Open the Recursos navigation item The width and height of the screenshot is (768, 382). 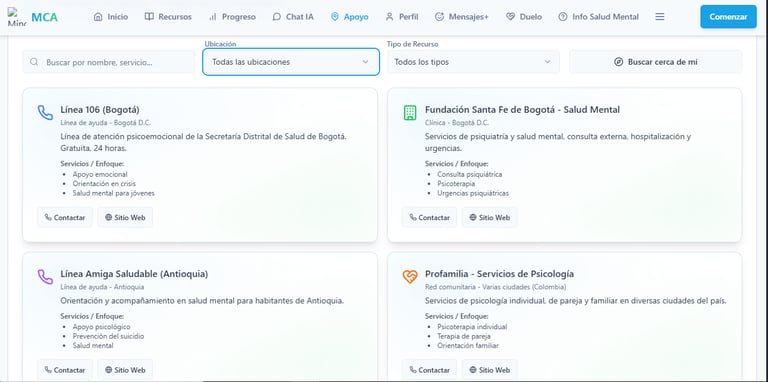click(168, 17)
